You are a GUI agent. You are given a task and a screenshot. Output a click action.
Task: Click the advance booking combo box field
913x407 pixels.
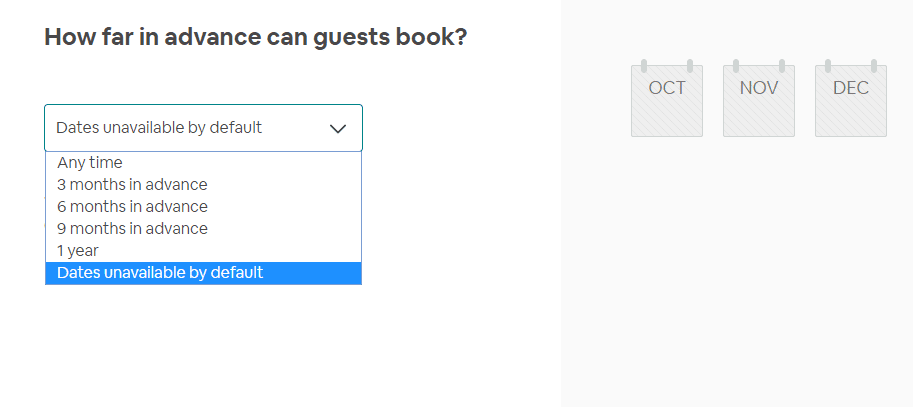(203, 128)
